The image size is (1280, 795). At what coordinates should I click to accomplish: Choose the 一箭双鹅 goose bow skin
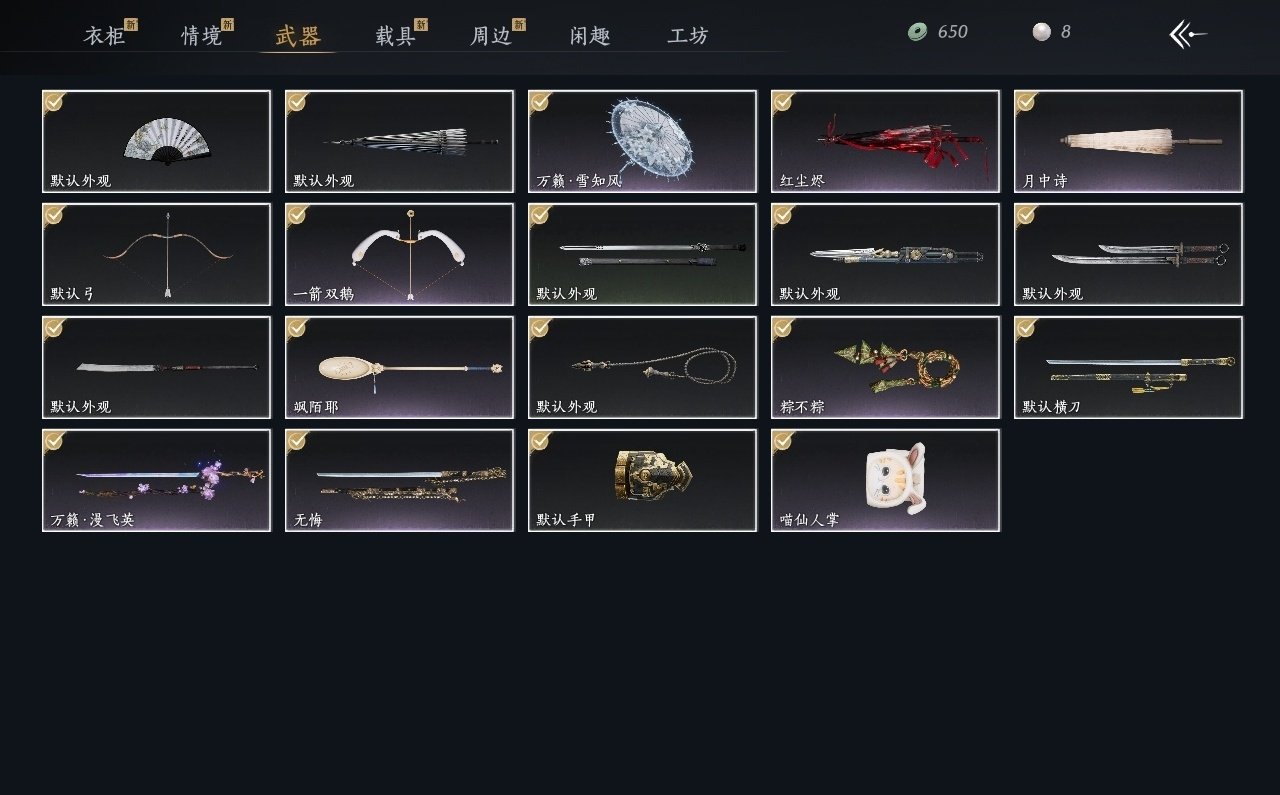399,254
